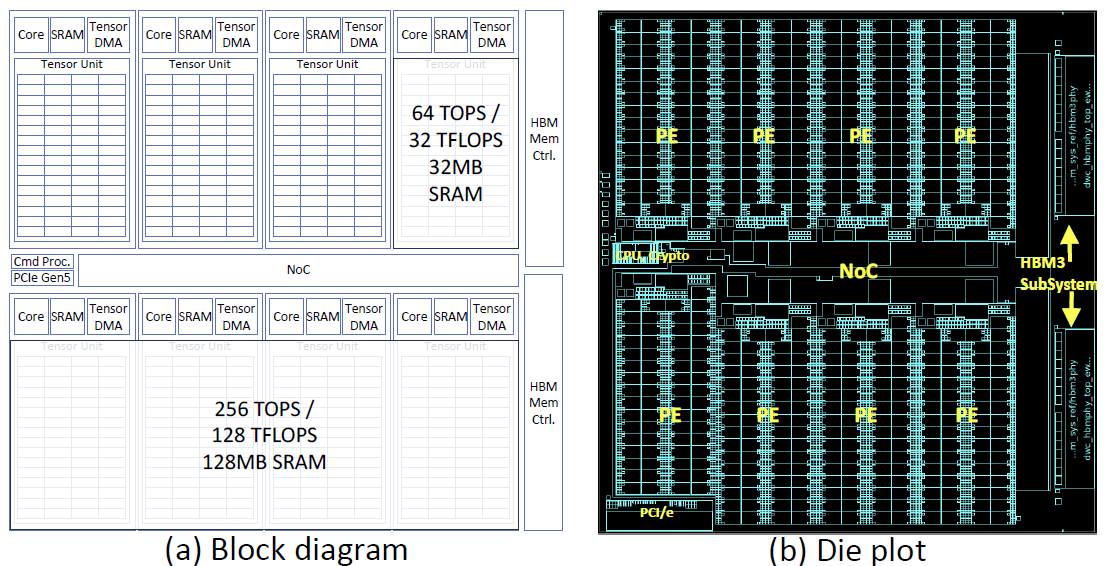This screenshot has height=566, width=1108.
Task: Click the "(a) Block diagram" caption
Action: (x=286, y=550)
